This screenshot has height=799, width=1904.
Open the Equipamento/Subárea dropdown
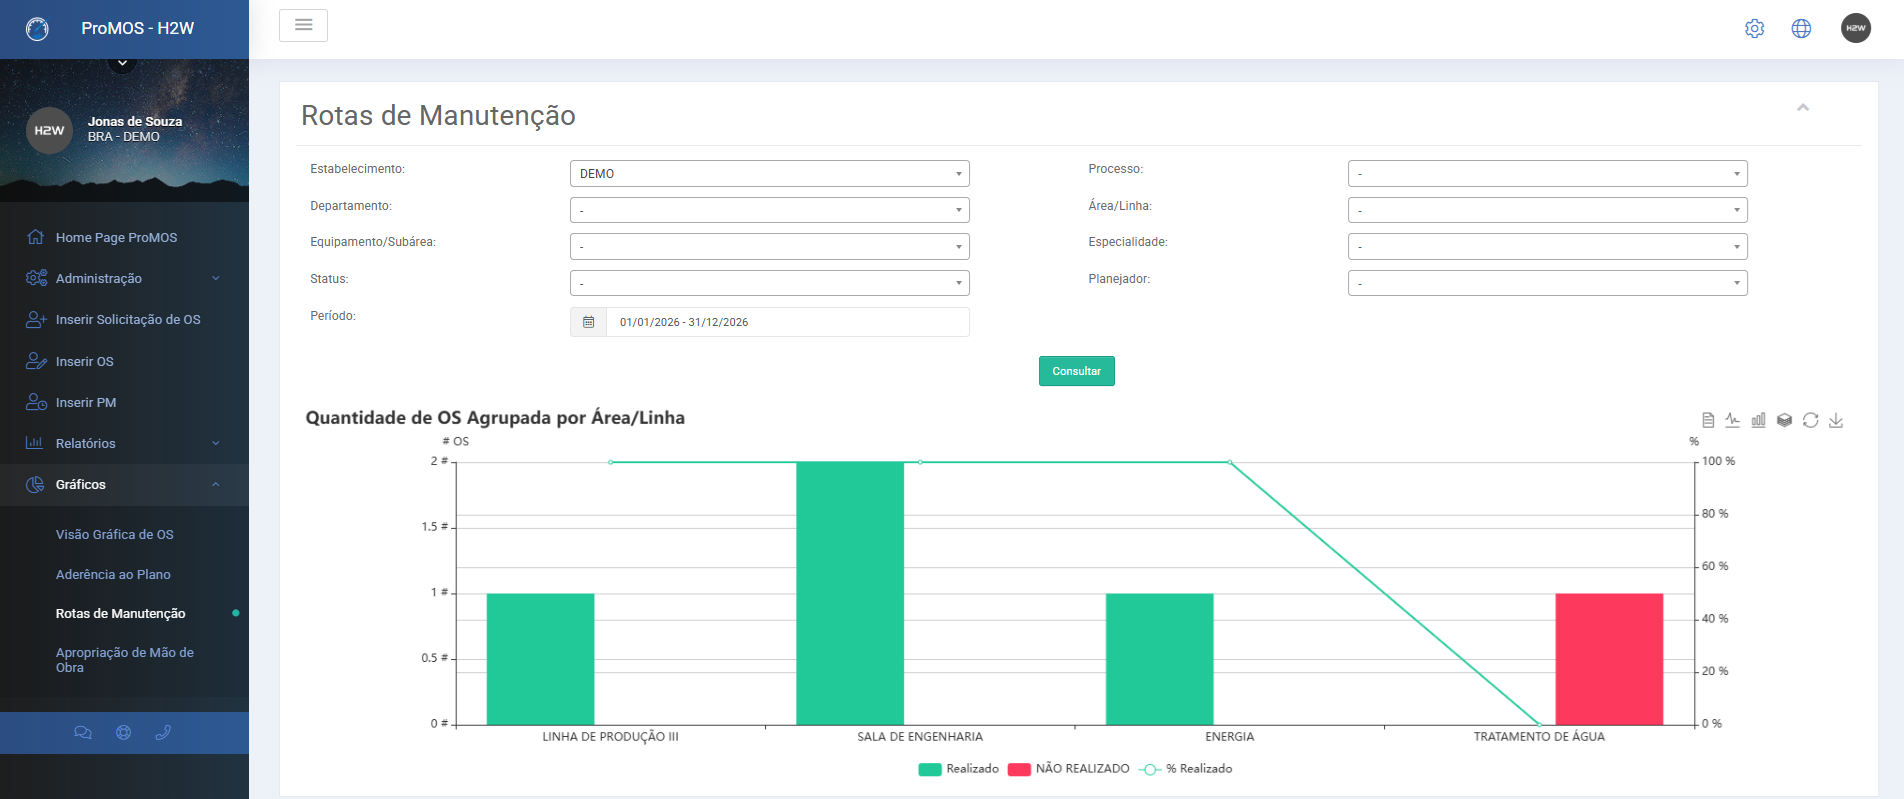pyautogui.click(x=770, y=246)
